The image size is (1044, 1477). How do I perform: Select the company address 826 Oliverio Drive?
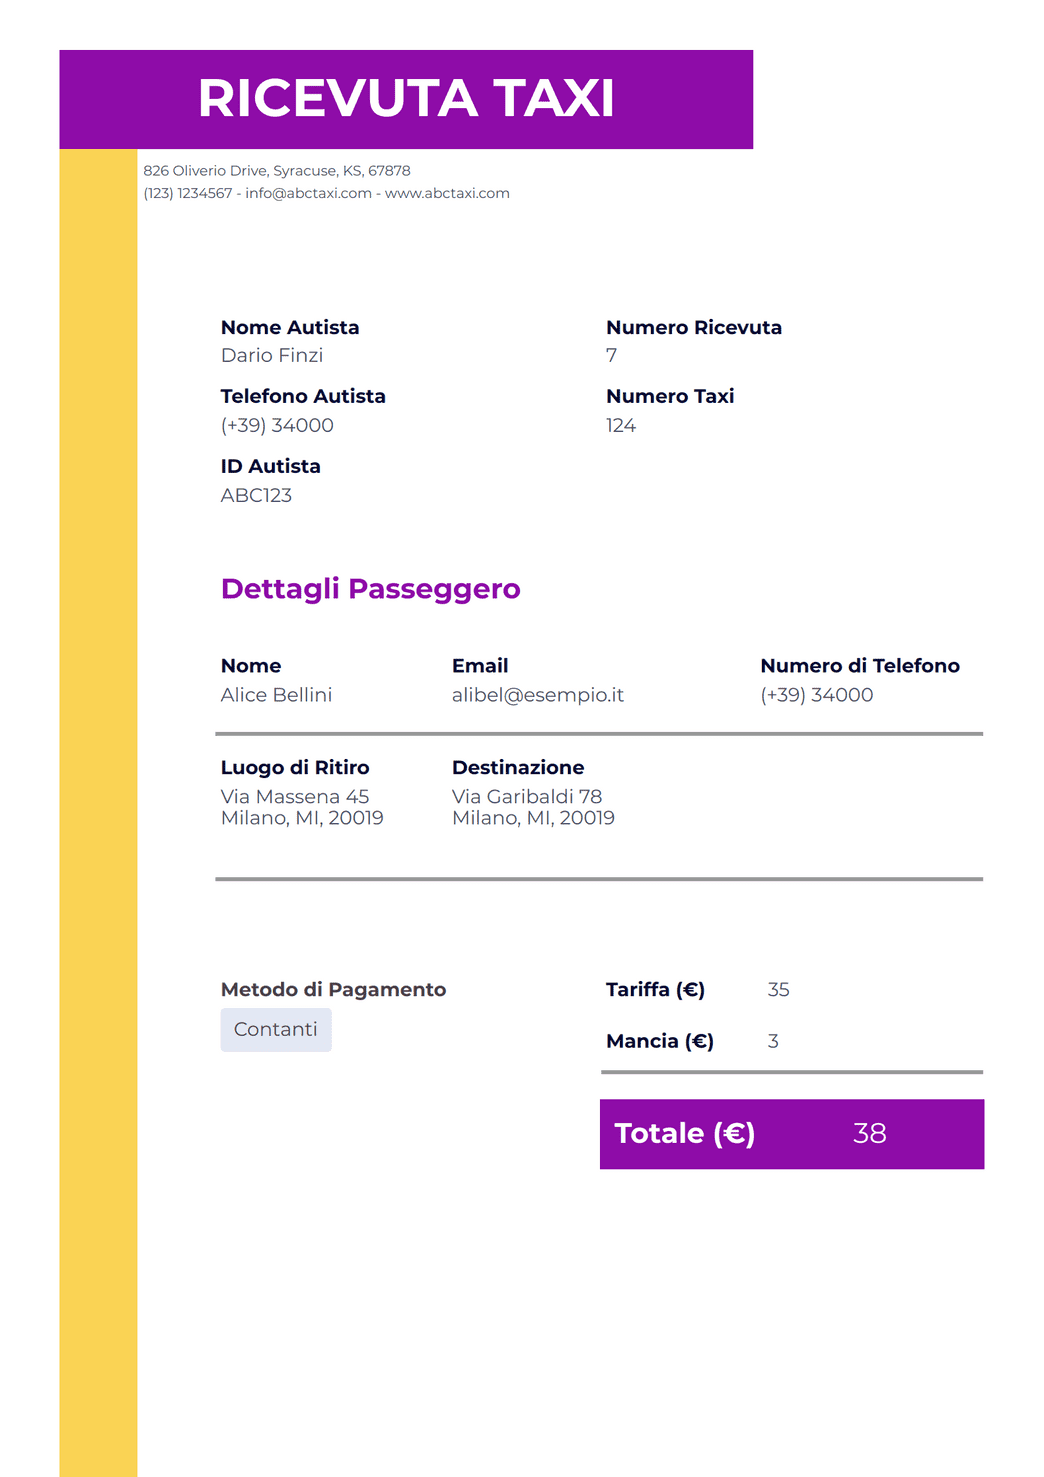tap(277, 171)
